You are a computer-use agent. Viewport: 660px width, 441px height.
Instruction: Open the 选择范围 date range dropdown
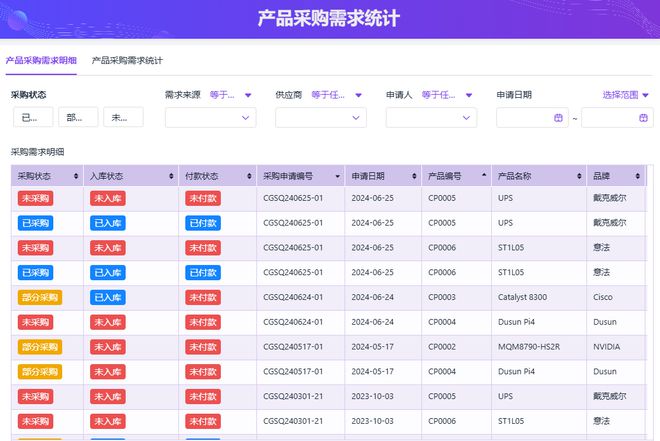point(625,95)
